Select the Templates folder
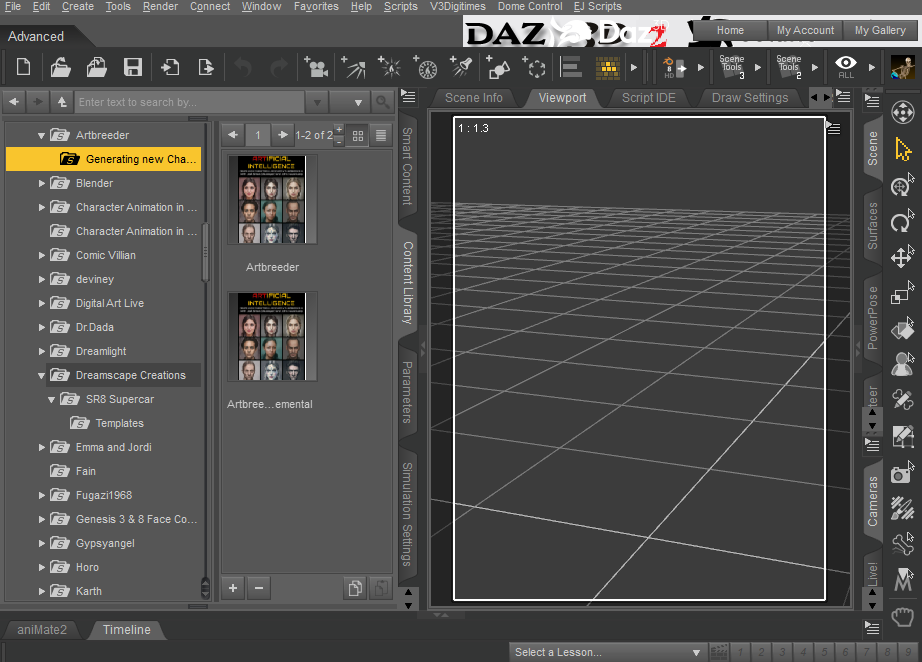Image resolution: width=922 pixels, height=662 pixels. [119, 423]
